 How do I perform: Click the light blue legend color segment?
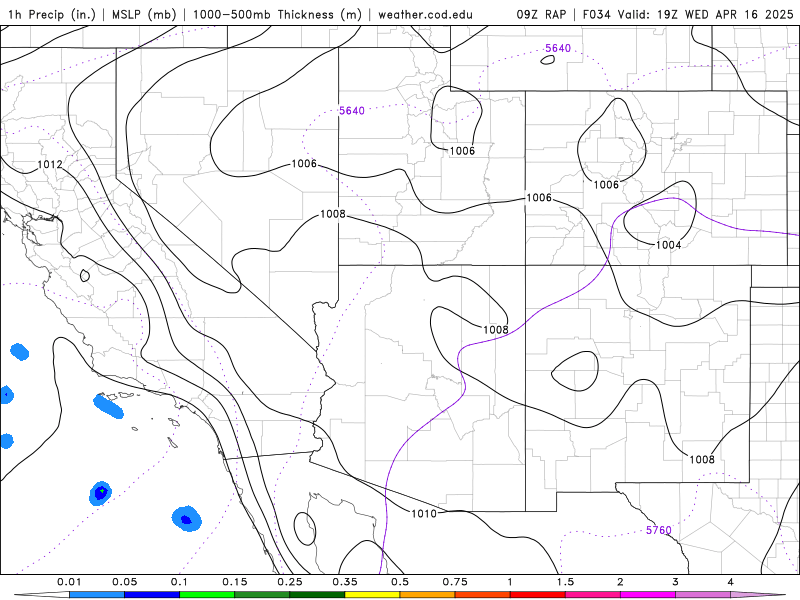click(97, 595)
